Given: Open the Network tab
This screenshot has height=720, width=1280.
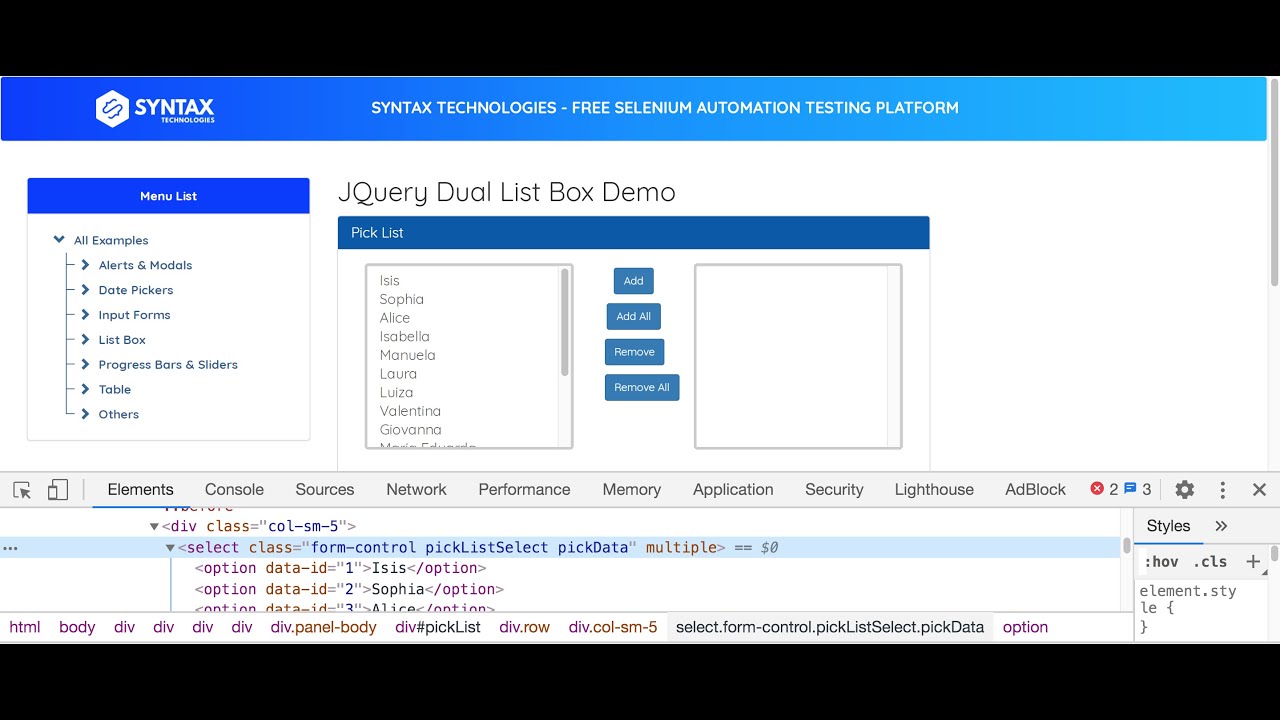Looking at the screenshot, I should coord(416,490).
